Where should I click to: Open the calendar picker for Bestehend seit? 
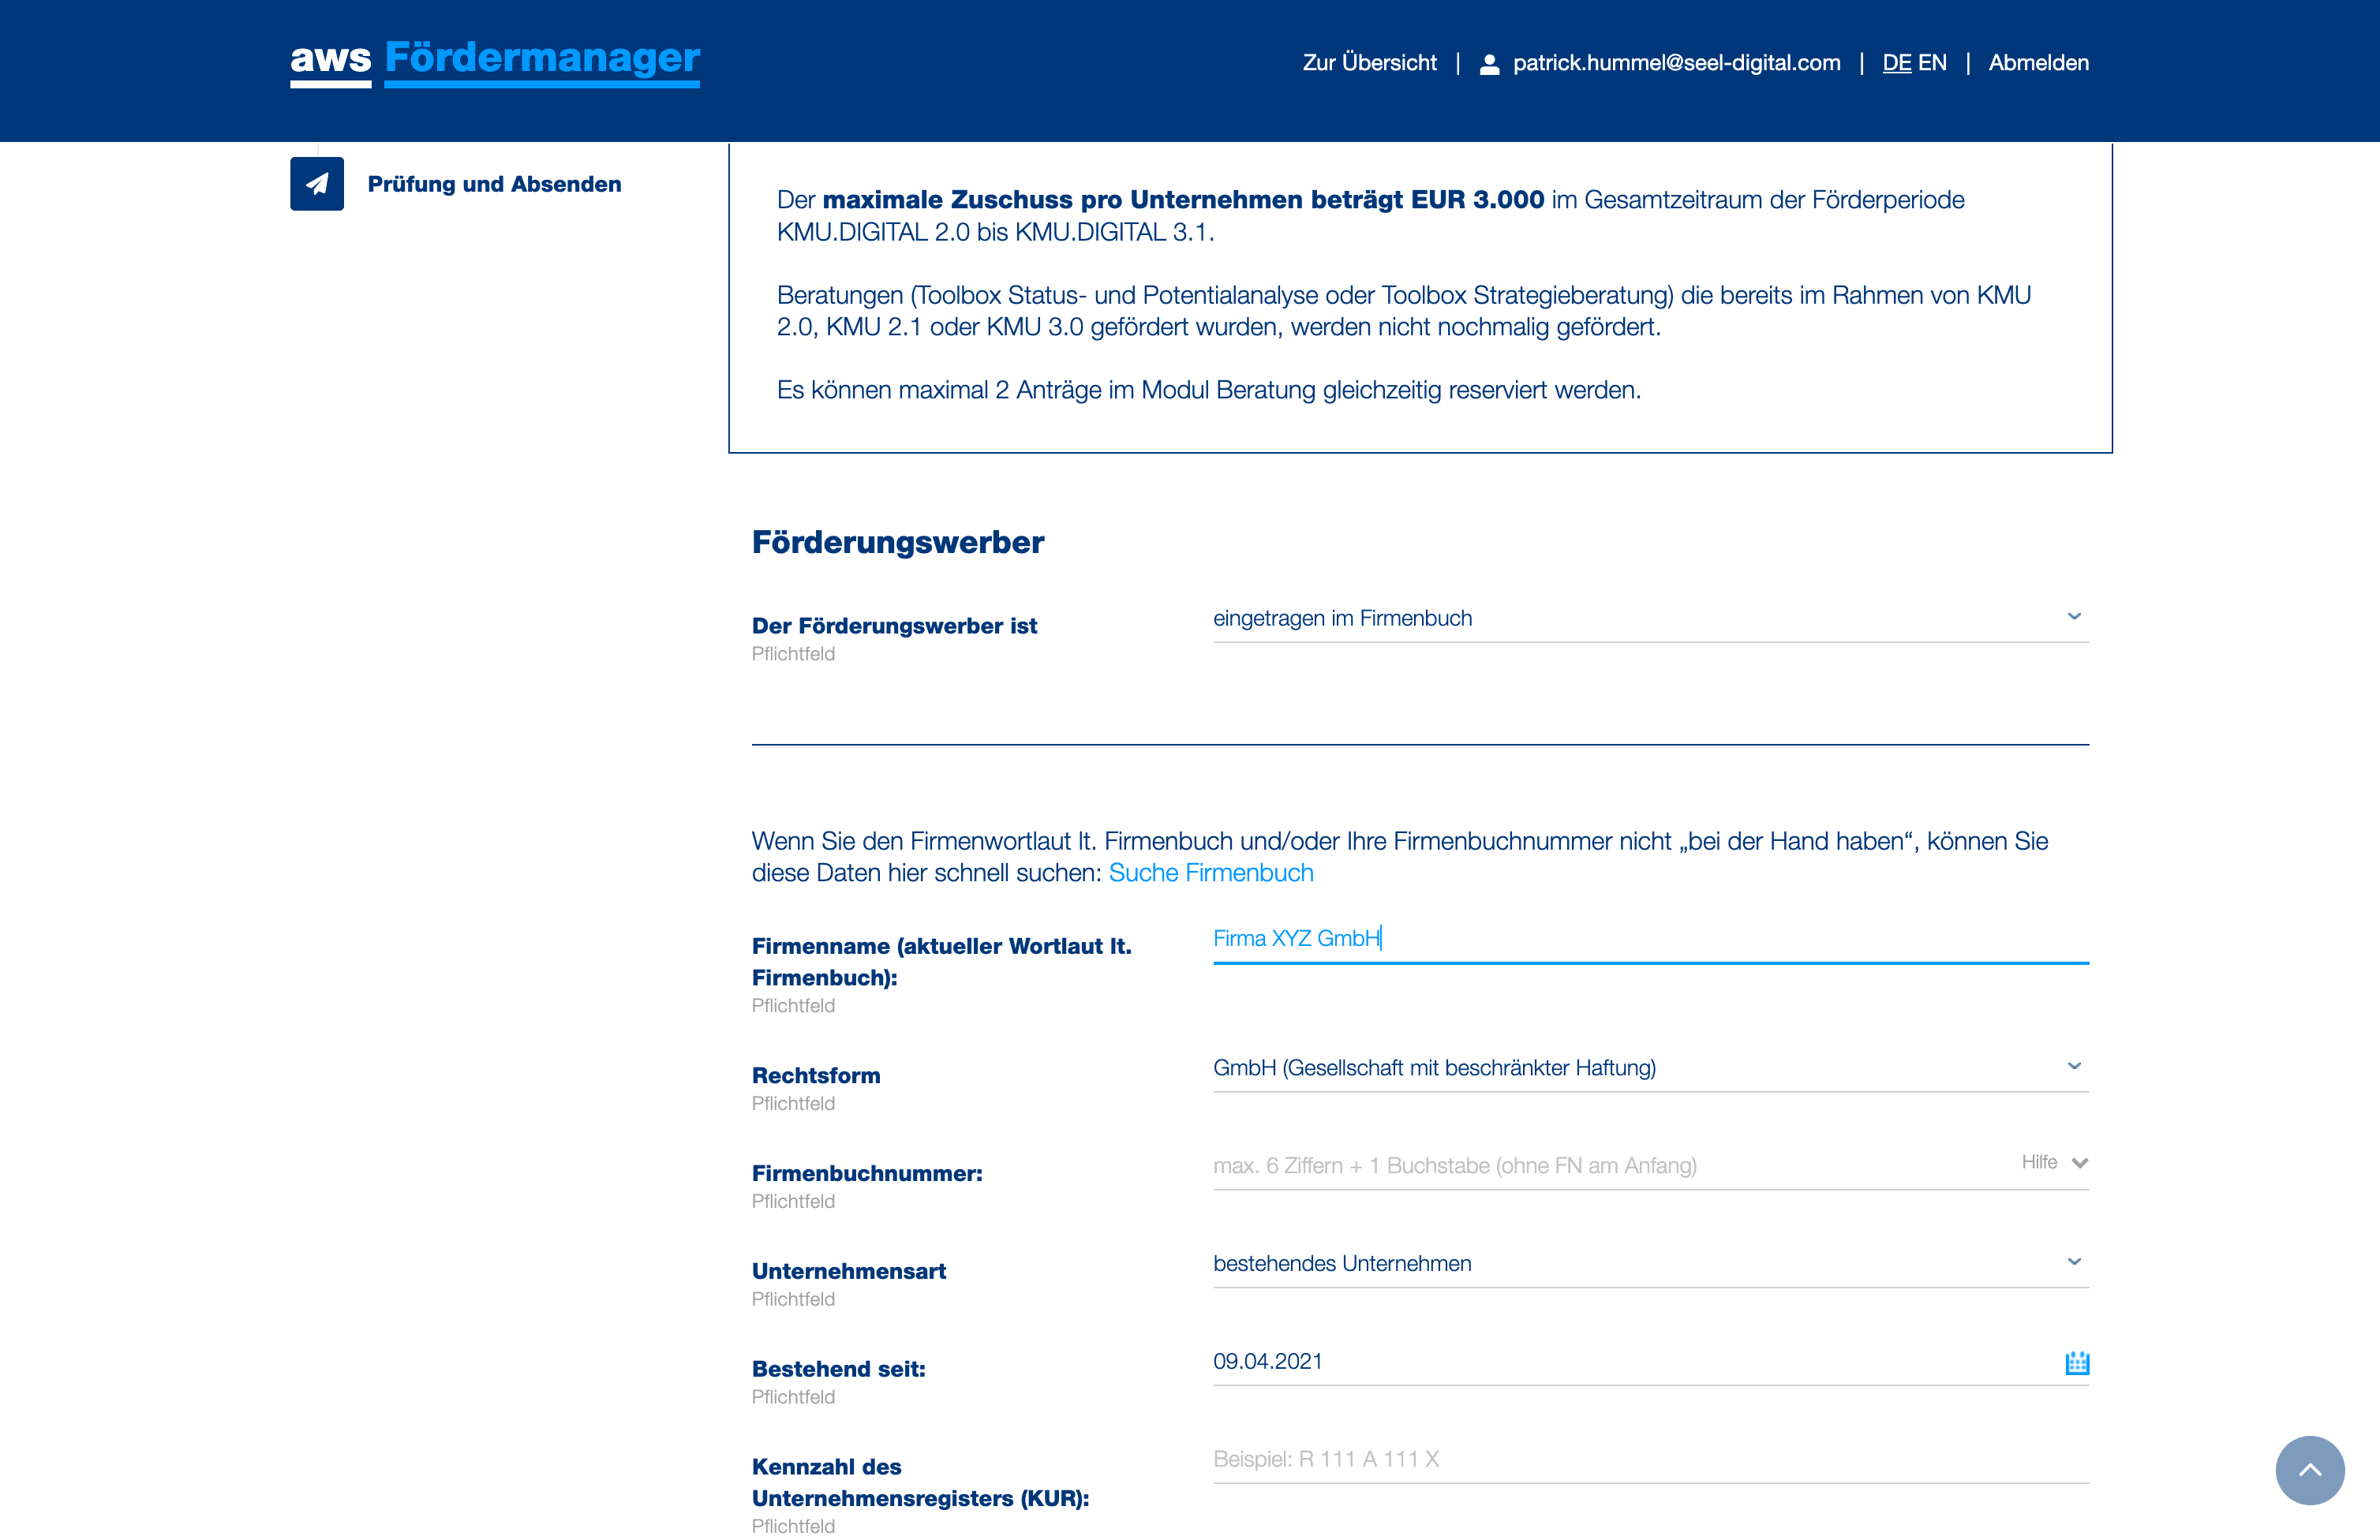[2077, 1362]
